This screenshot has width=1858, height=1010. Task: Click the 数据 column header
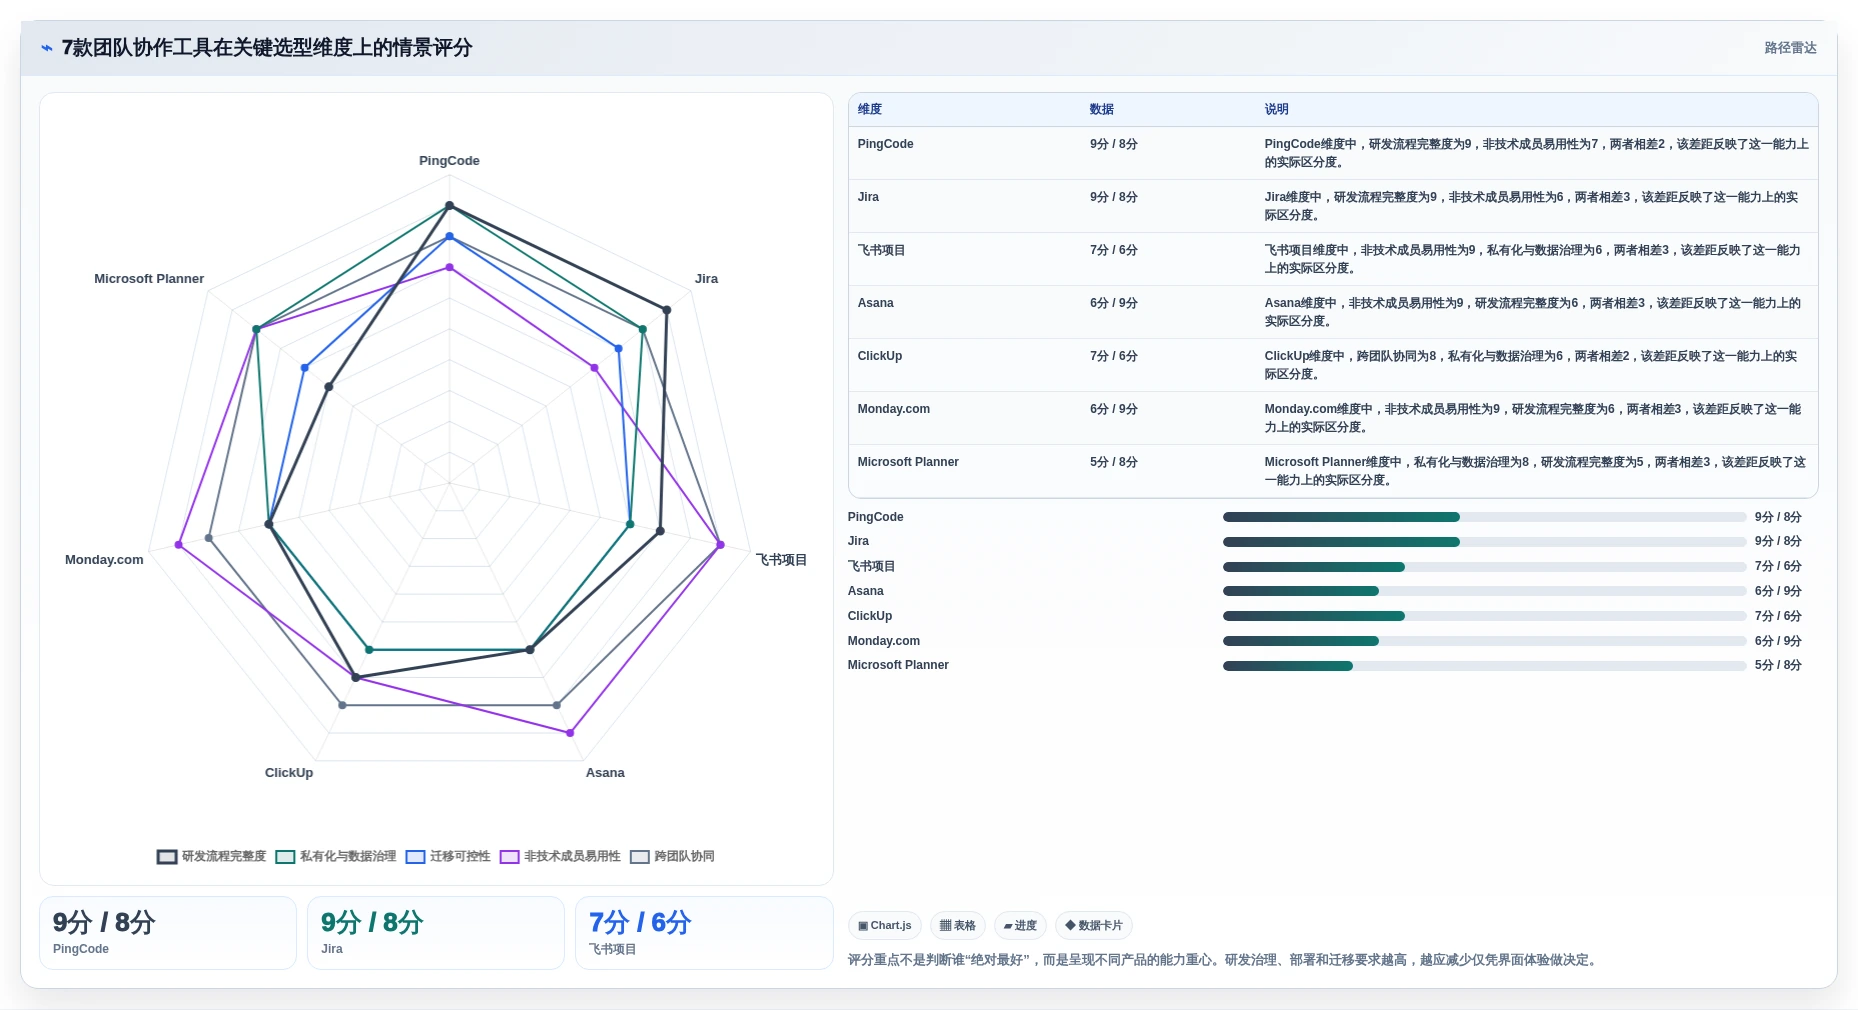click(x=1102, y=110)
